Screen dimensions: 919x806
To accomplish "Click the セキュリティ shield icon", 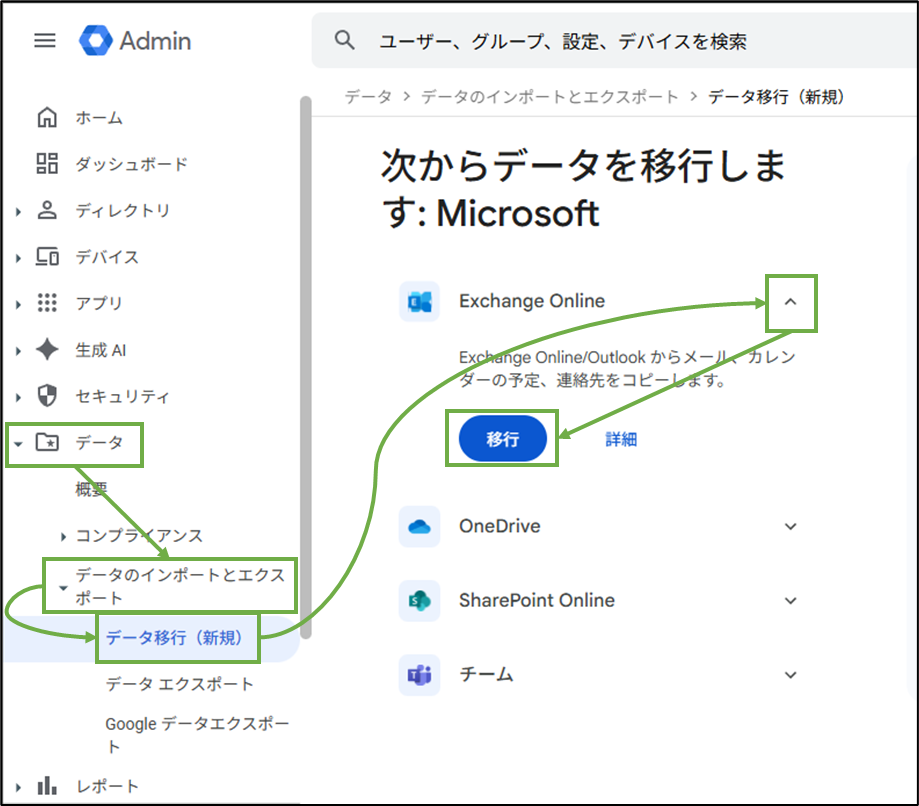I will point(47,396).
